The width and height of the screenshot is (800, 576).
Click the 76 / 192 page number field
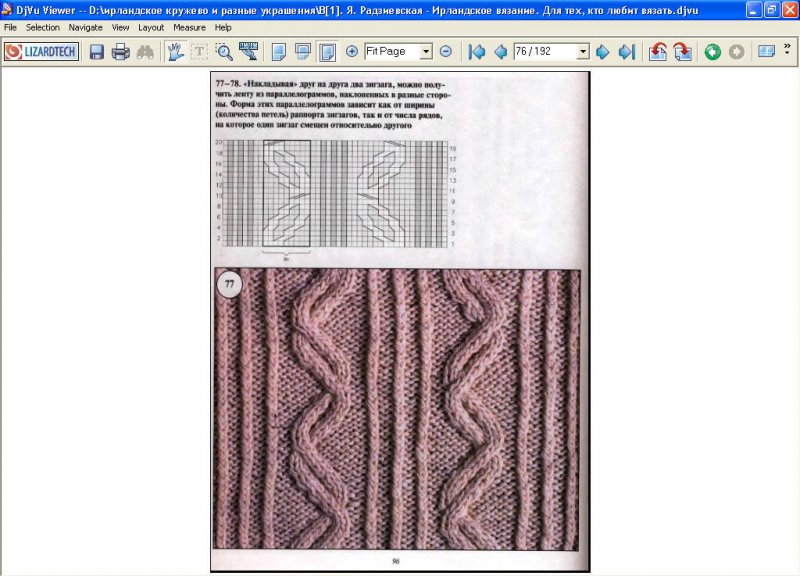[x=545, y=52]
